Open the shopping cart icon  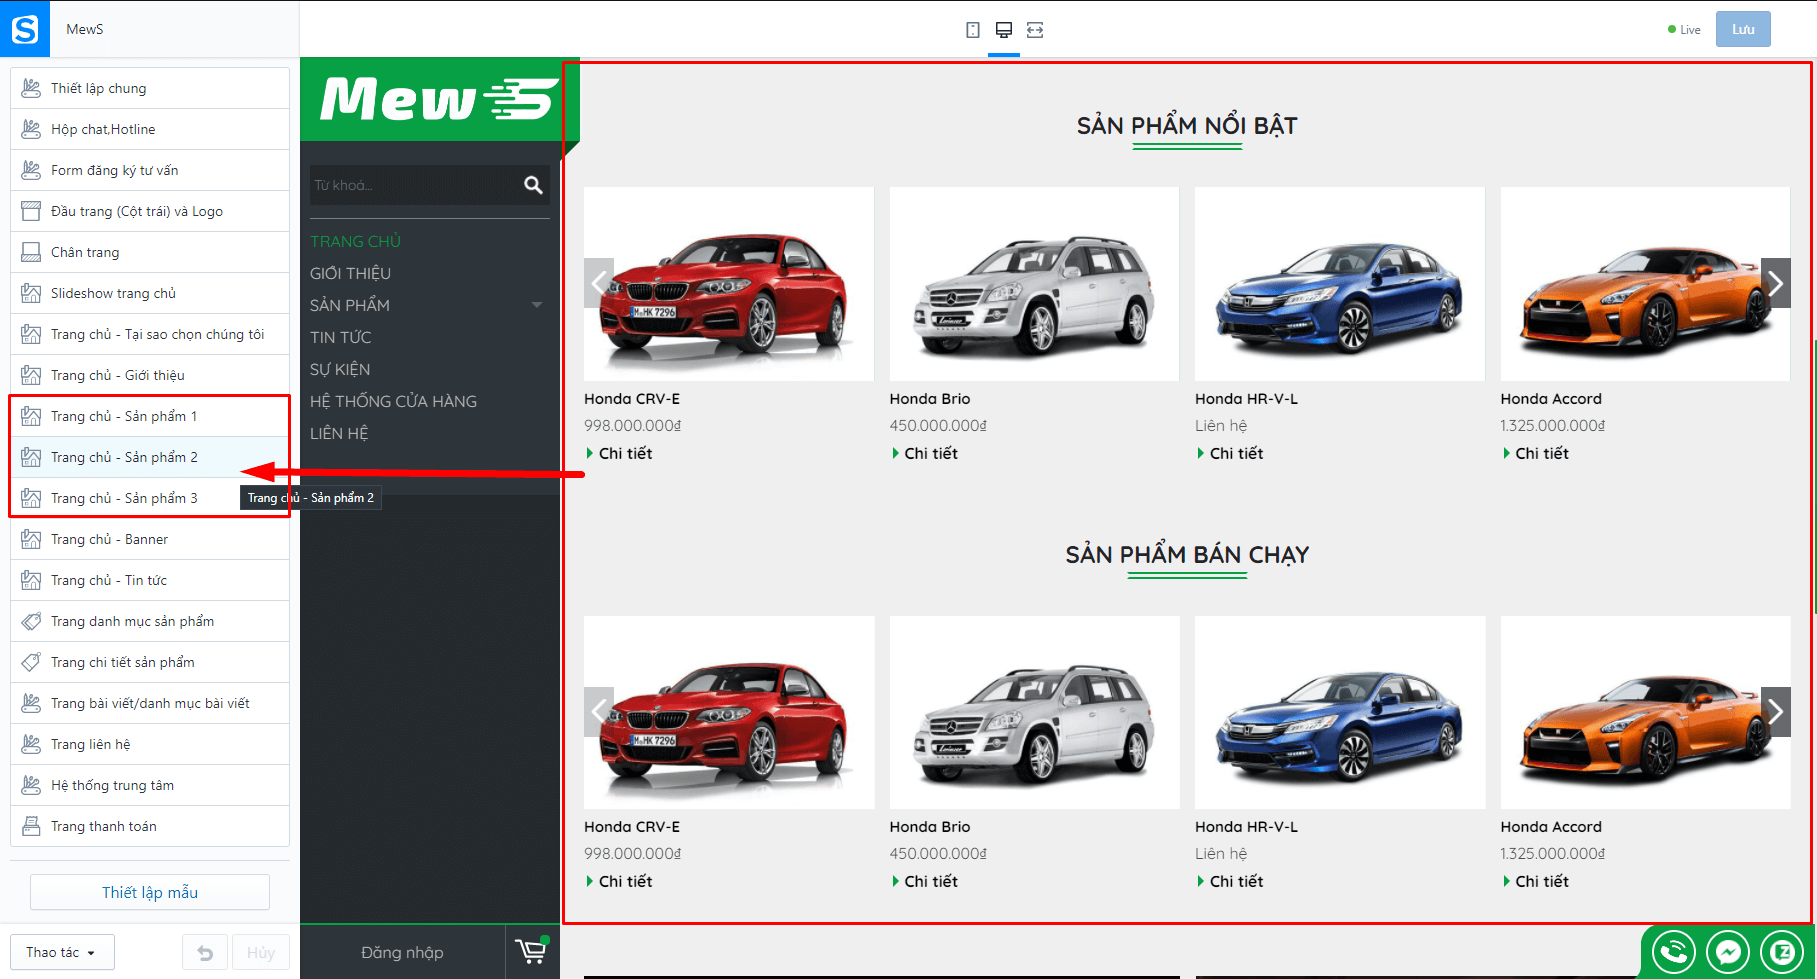tap(532, 951)
